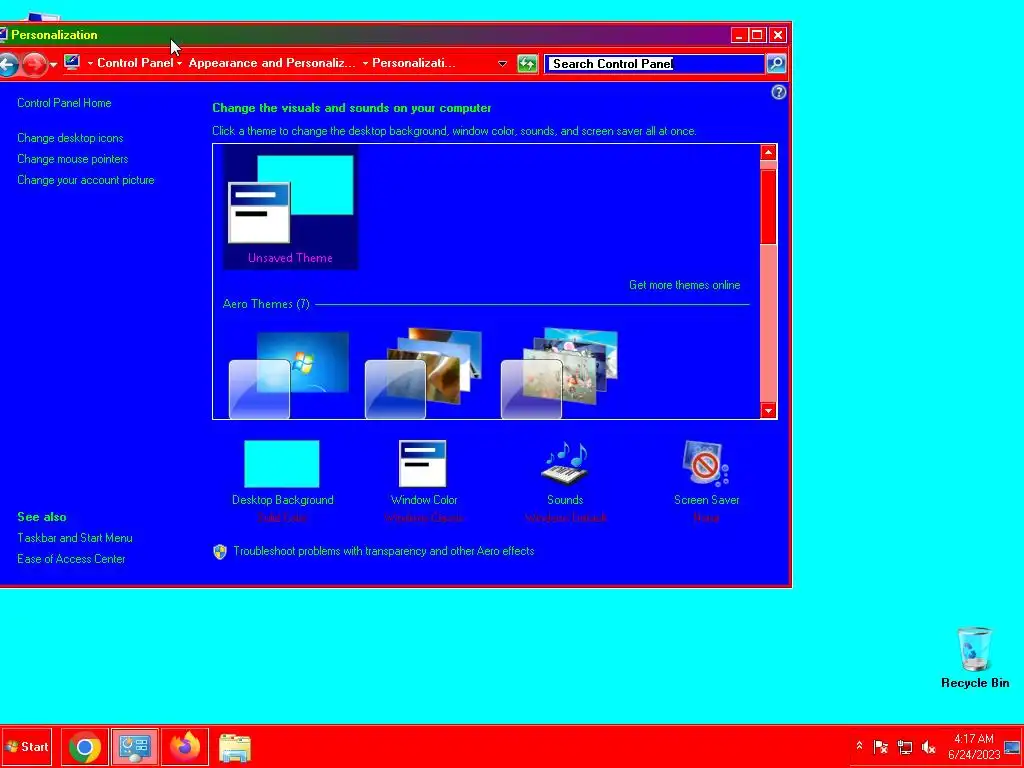The height and width of the screenshot is (768, 1024).
Task: Select Control Panel in the breadcrumb
Action: (135, 63)
